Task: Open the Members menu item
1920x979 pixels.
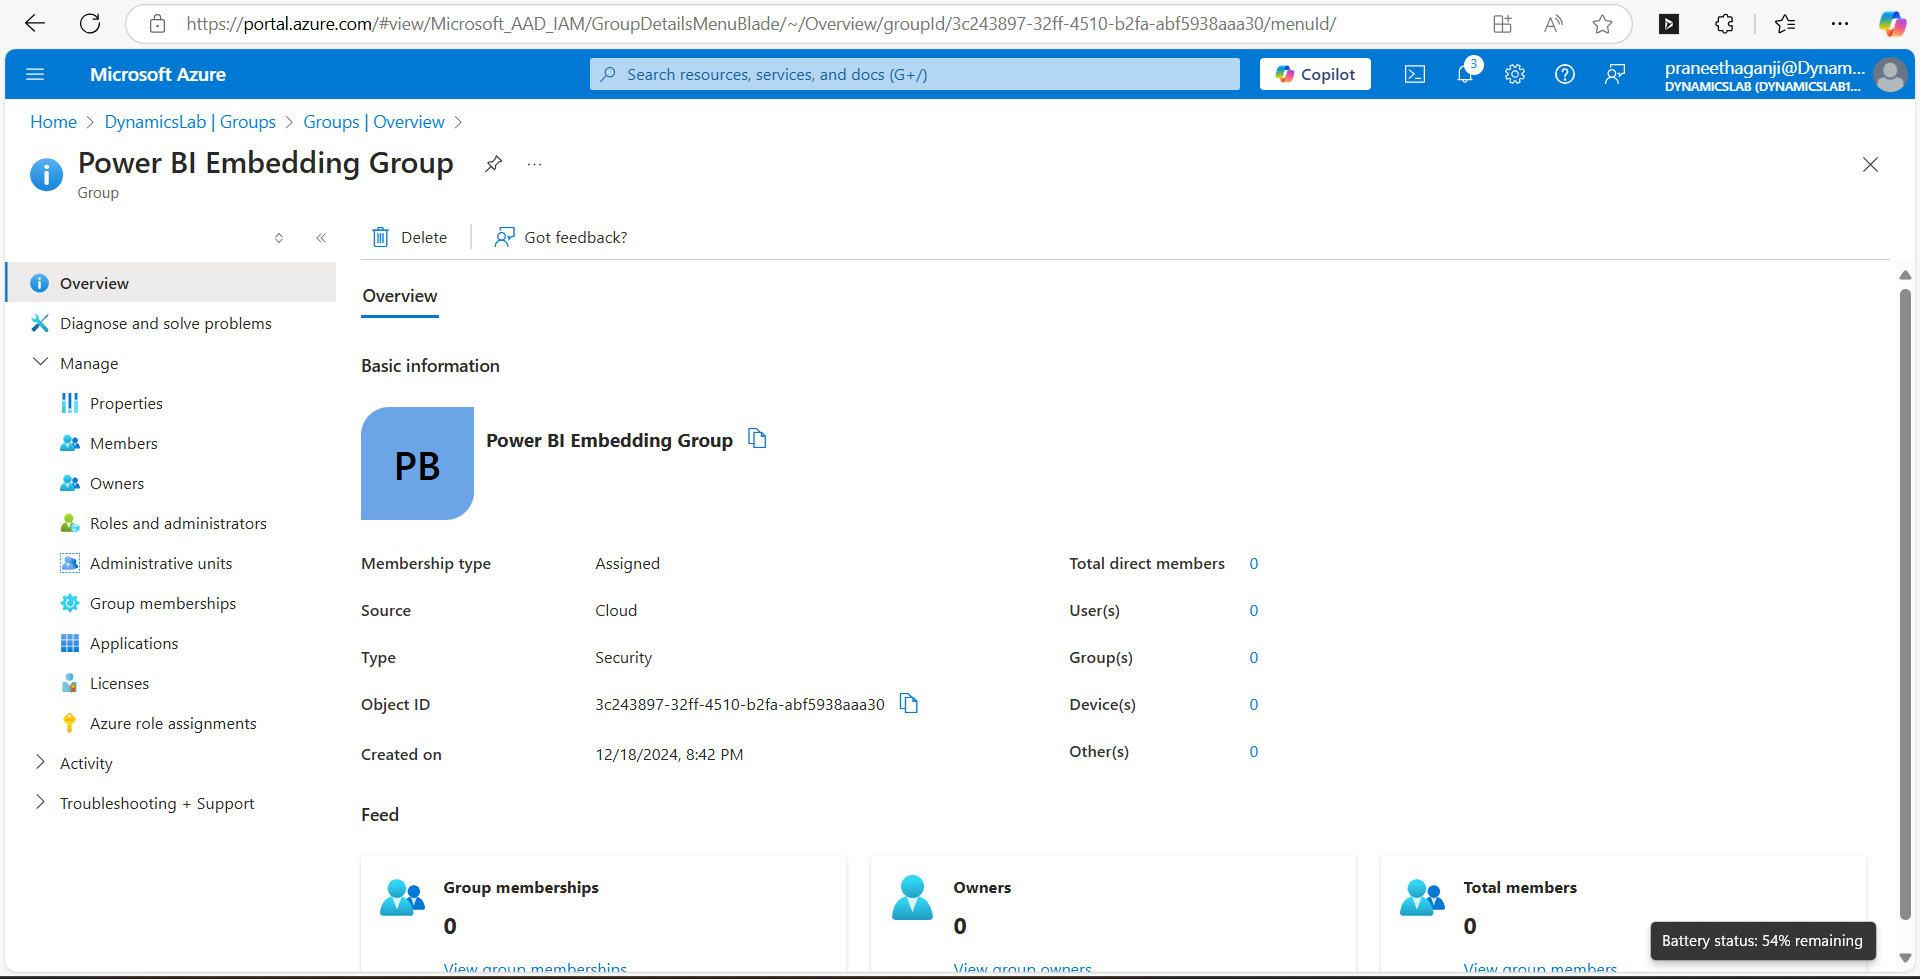Action: (x=123, y=443)
